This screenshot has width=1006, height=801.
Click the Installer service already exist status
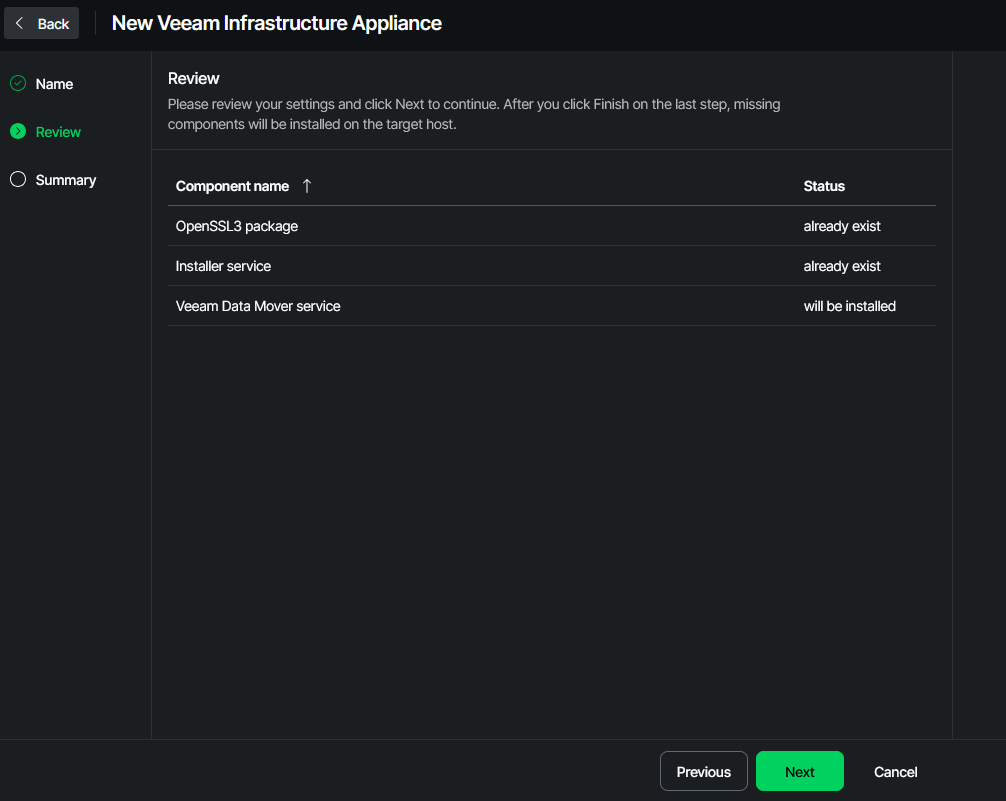[x=842, y=266]
